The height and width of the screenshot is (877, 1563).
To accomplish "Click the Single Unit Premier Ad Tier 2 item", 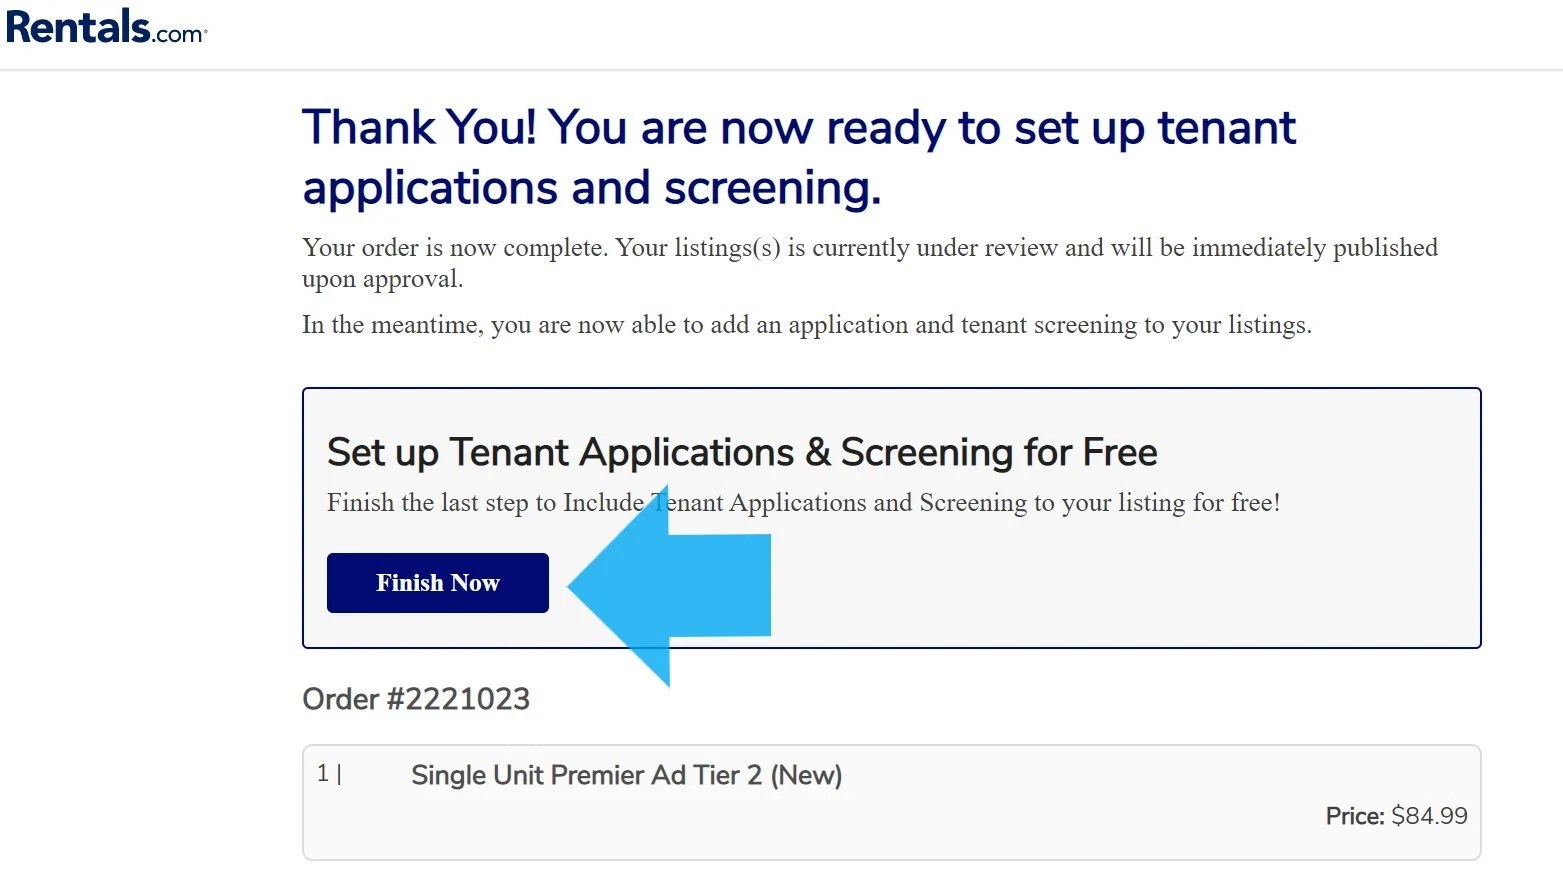I will (x=627, y=774).
